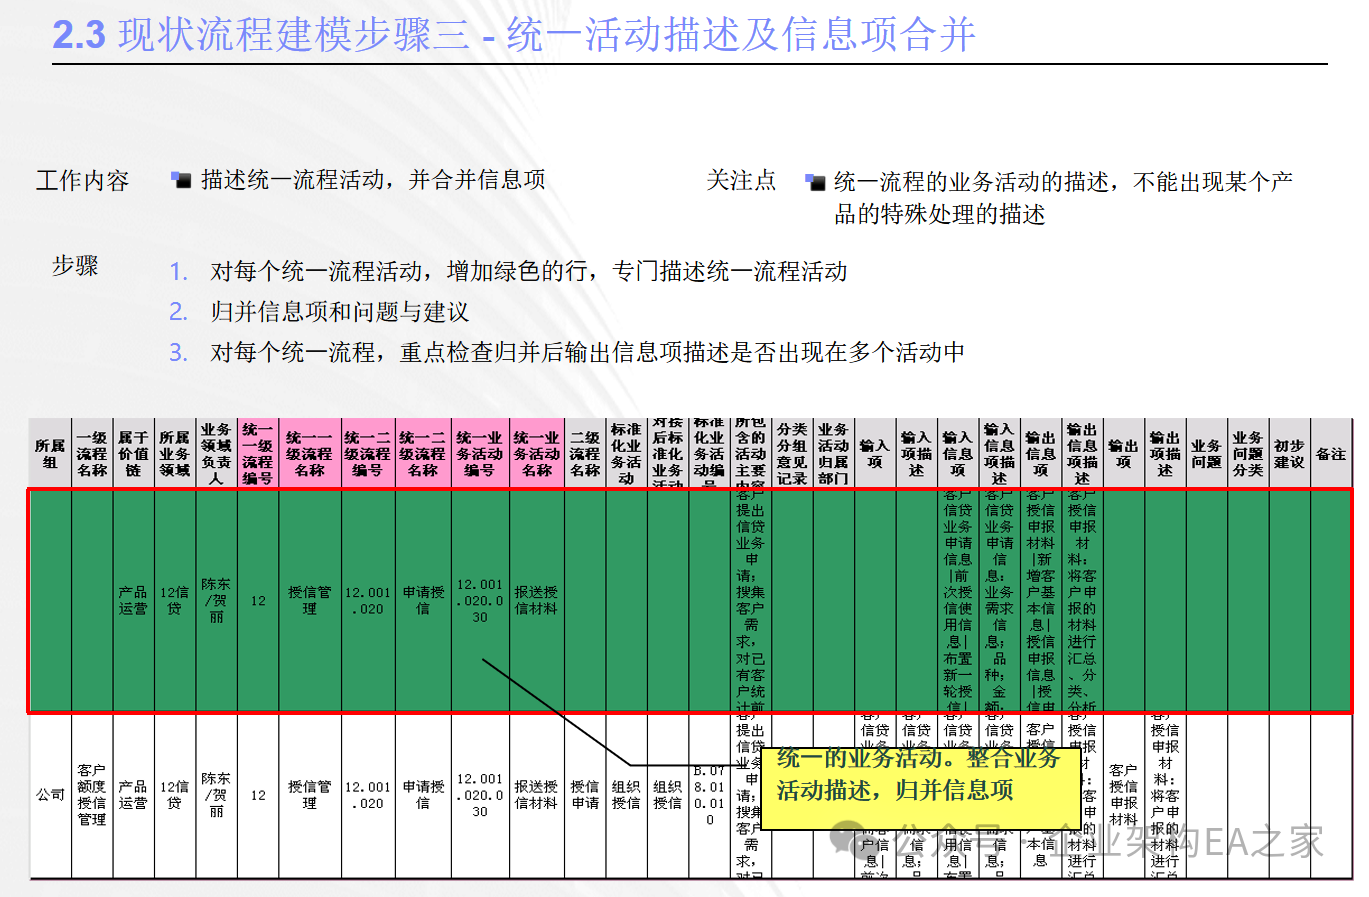
Task: Click '陈东/贺丽' in the green row
Action: pyautogui.click(x=216, y=600)
